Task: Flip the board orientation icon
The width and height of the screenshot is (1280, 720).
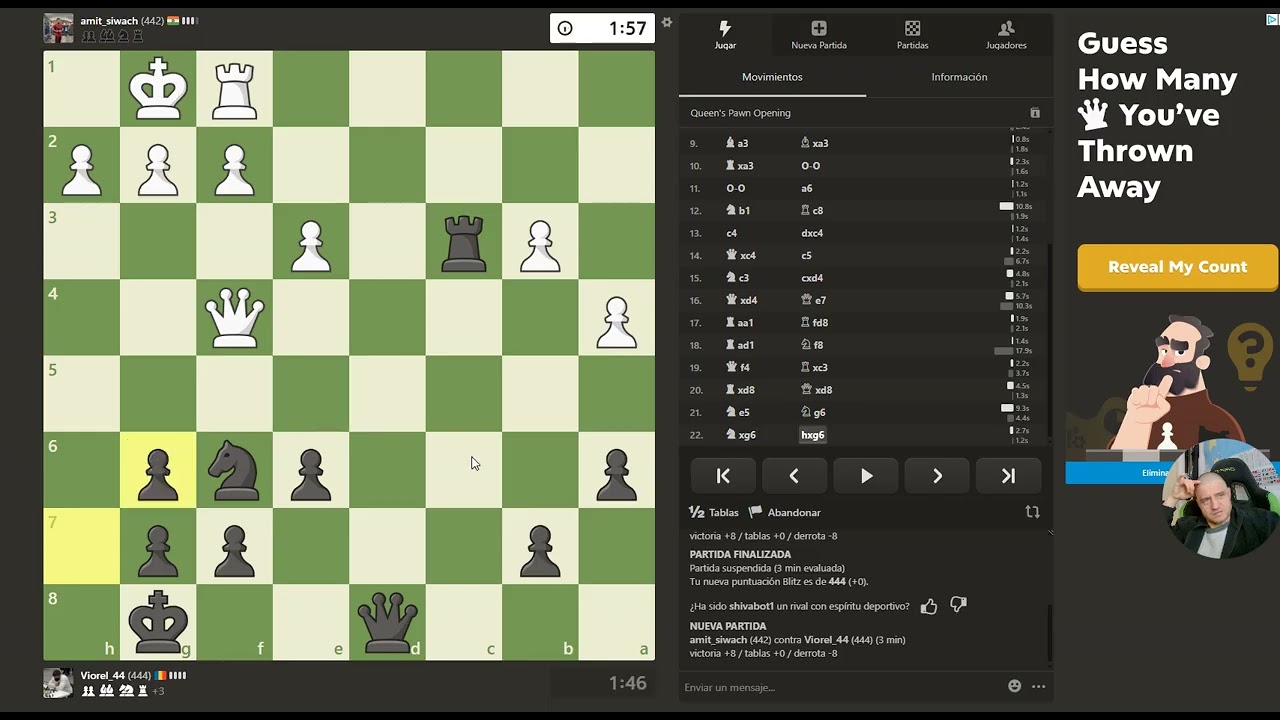Action: pos(1032,512)
